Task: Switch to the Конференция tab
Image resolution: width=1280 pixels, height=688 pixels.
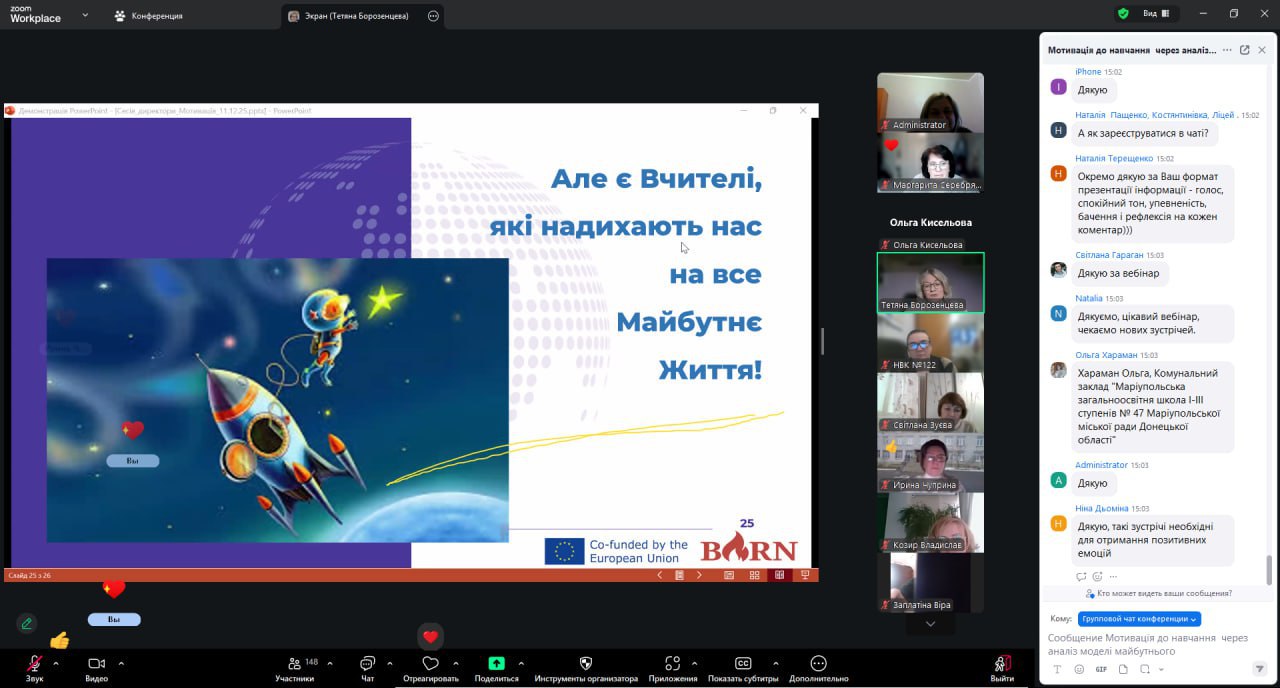Action: [x=148, y=16]
